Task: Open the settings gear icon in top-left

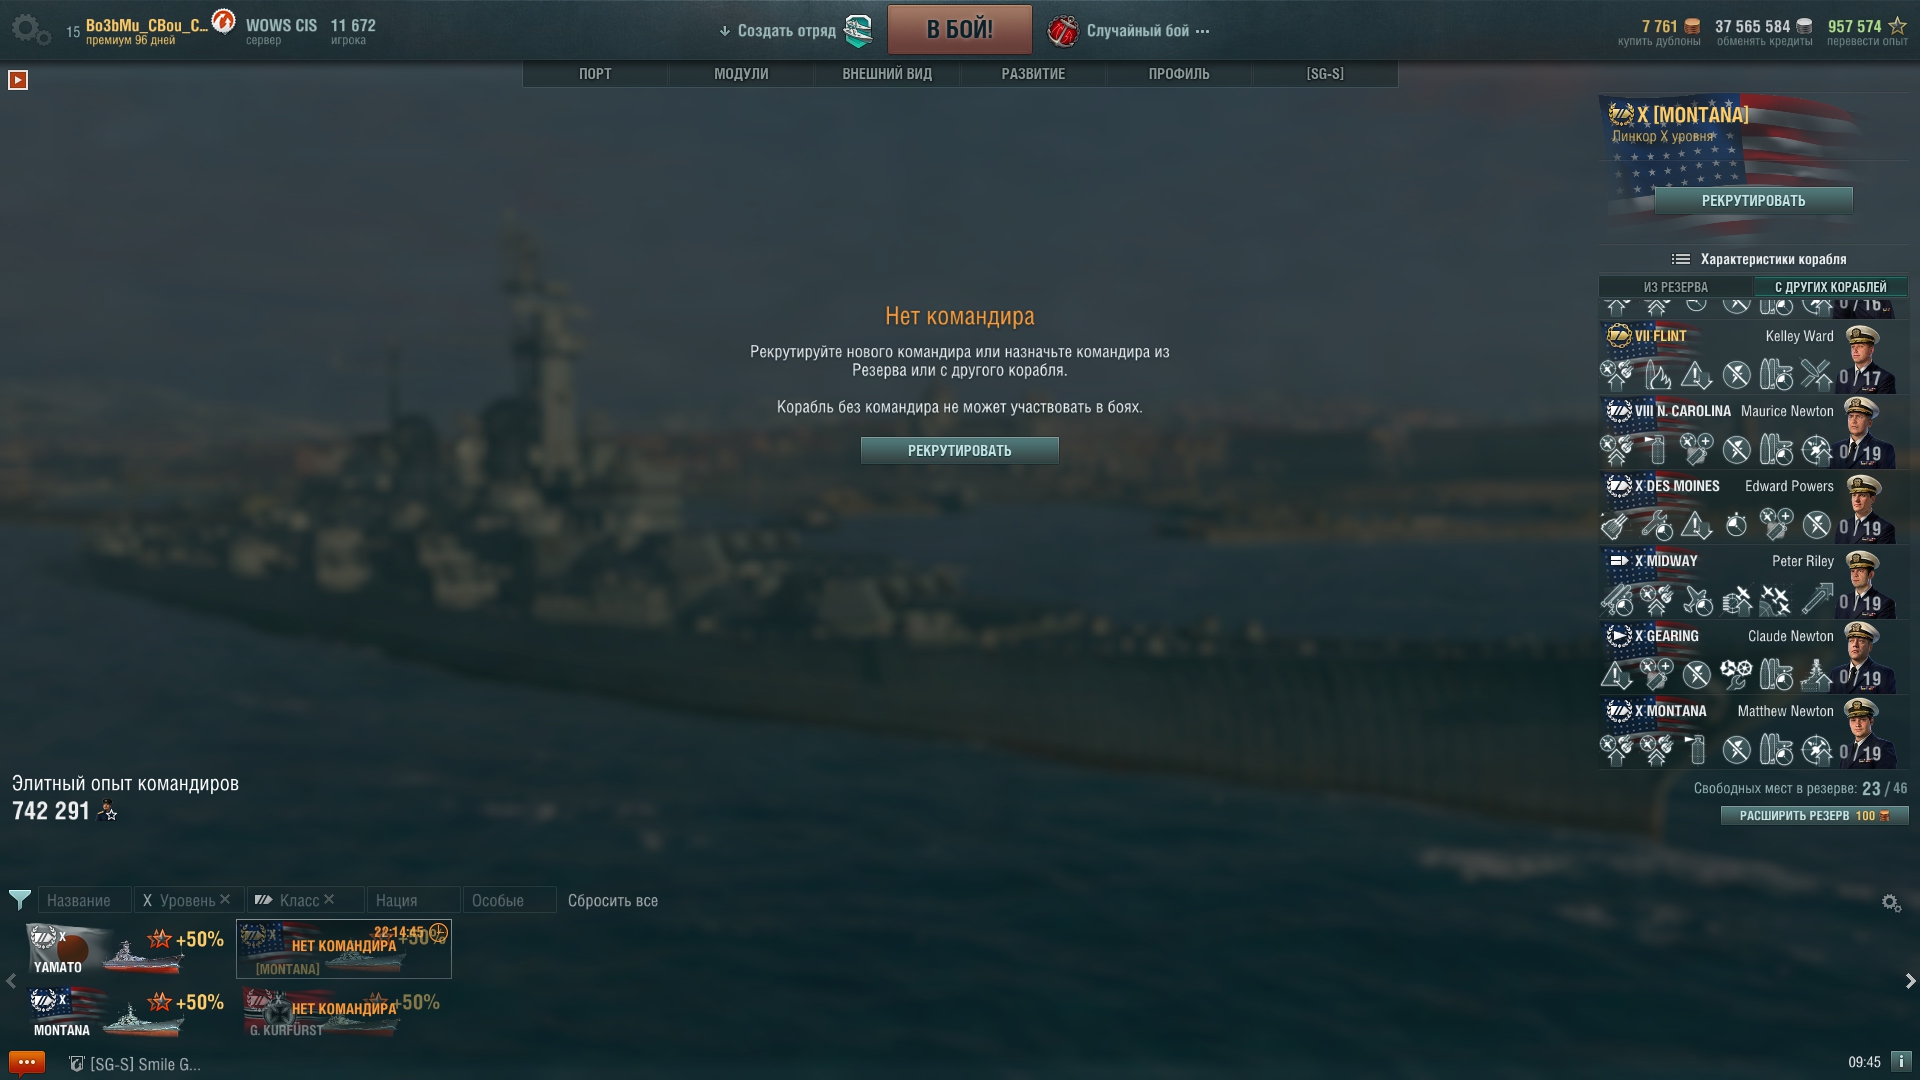Action: [30, 30]
